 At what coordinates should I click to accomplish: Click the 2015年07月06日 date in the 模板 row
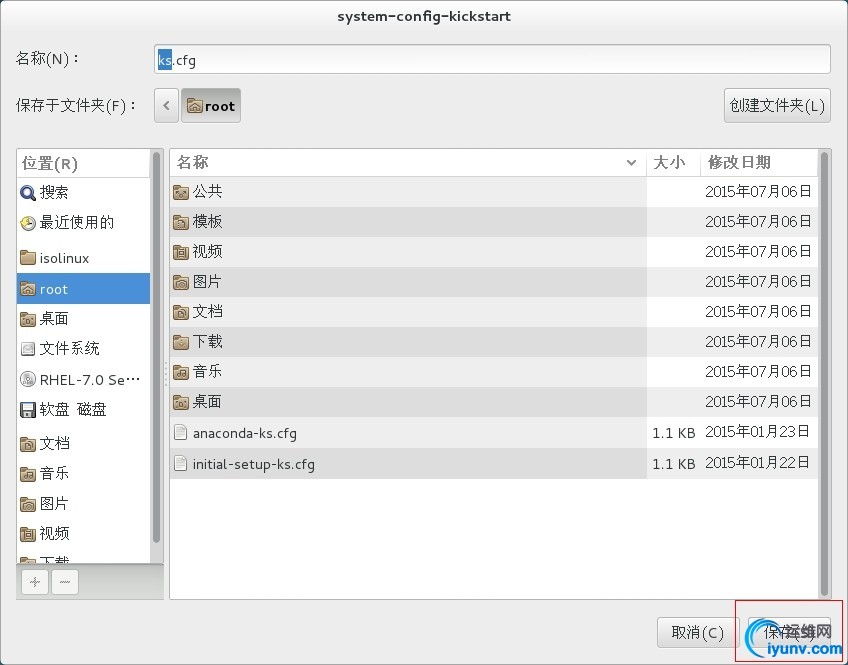(758, 222)
